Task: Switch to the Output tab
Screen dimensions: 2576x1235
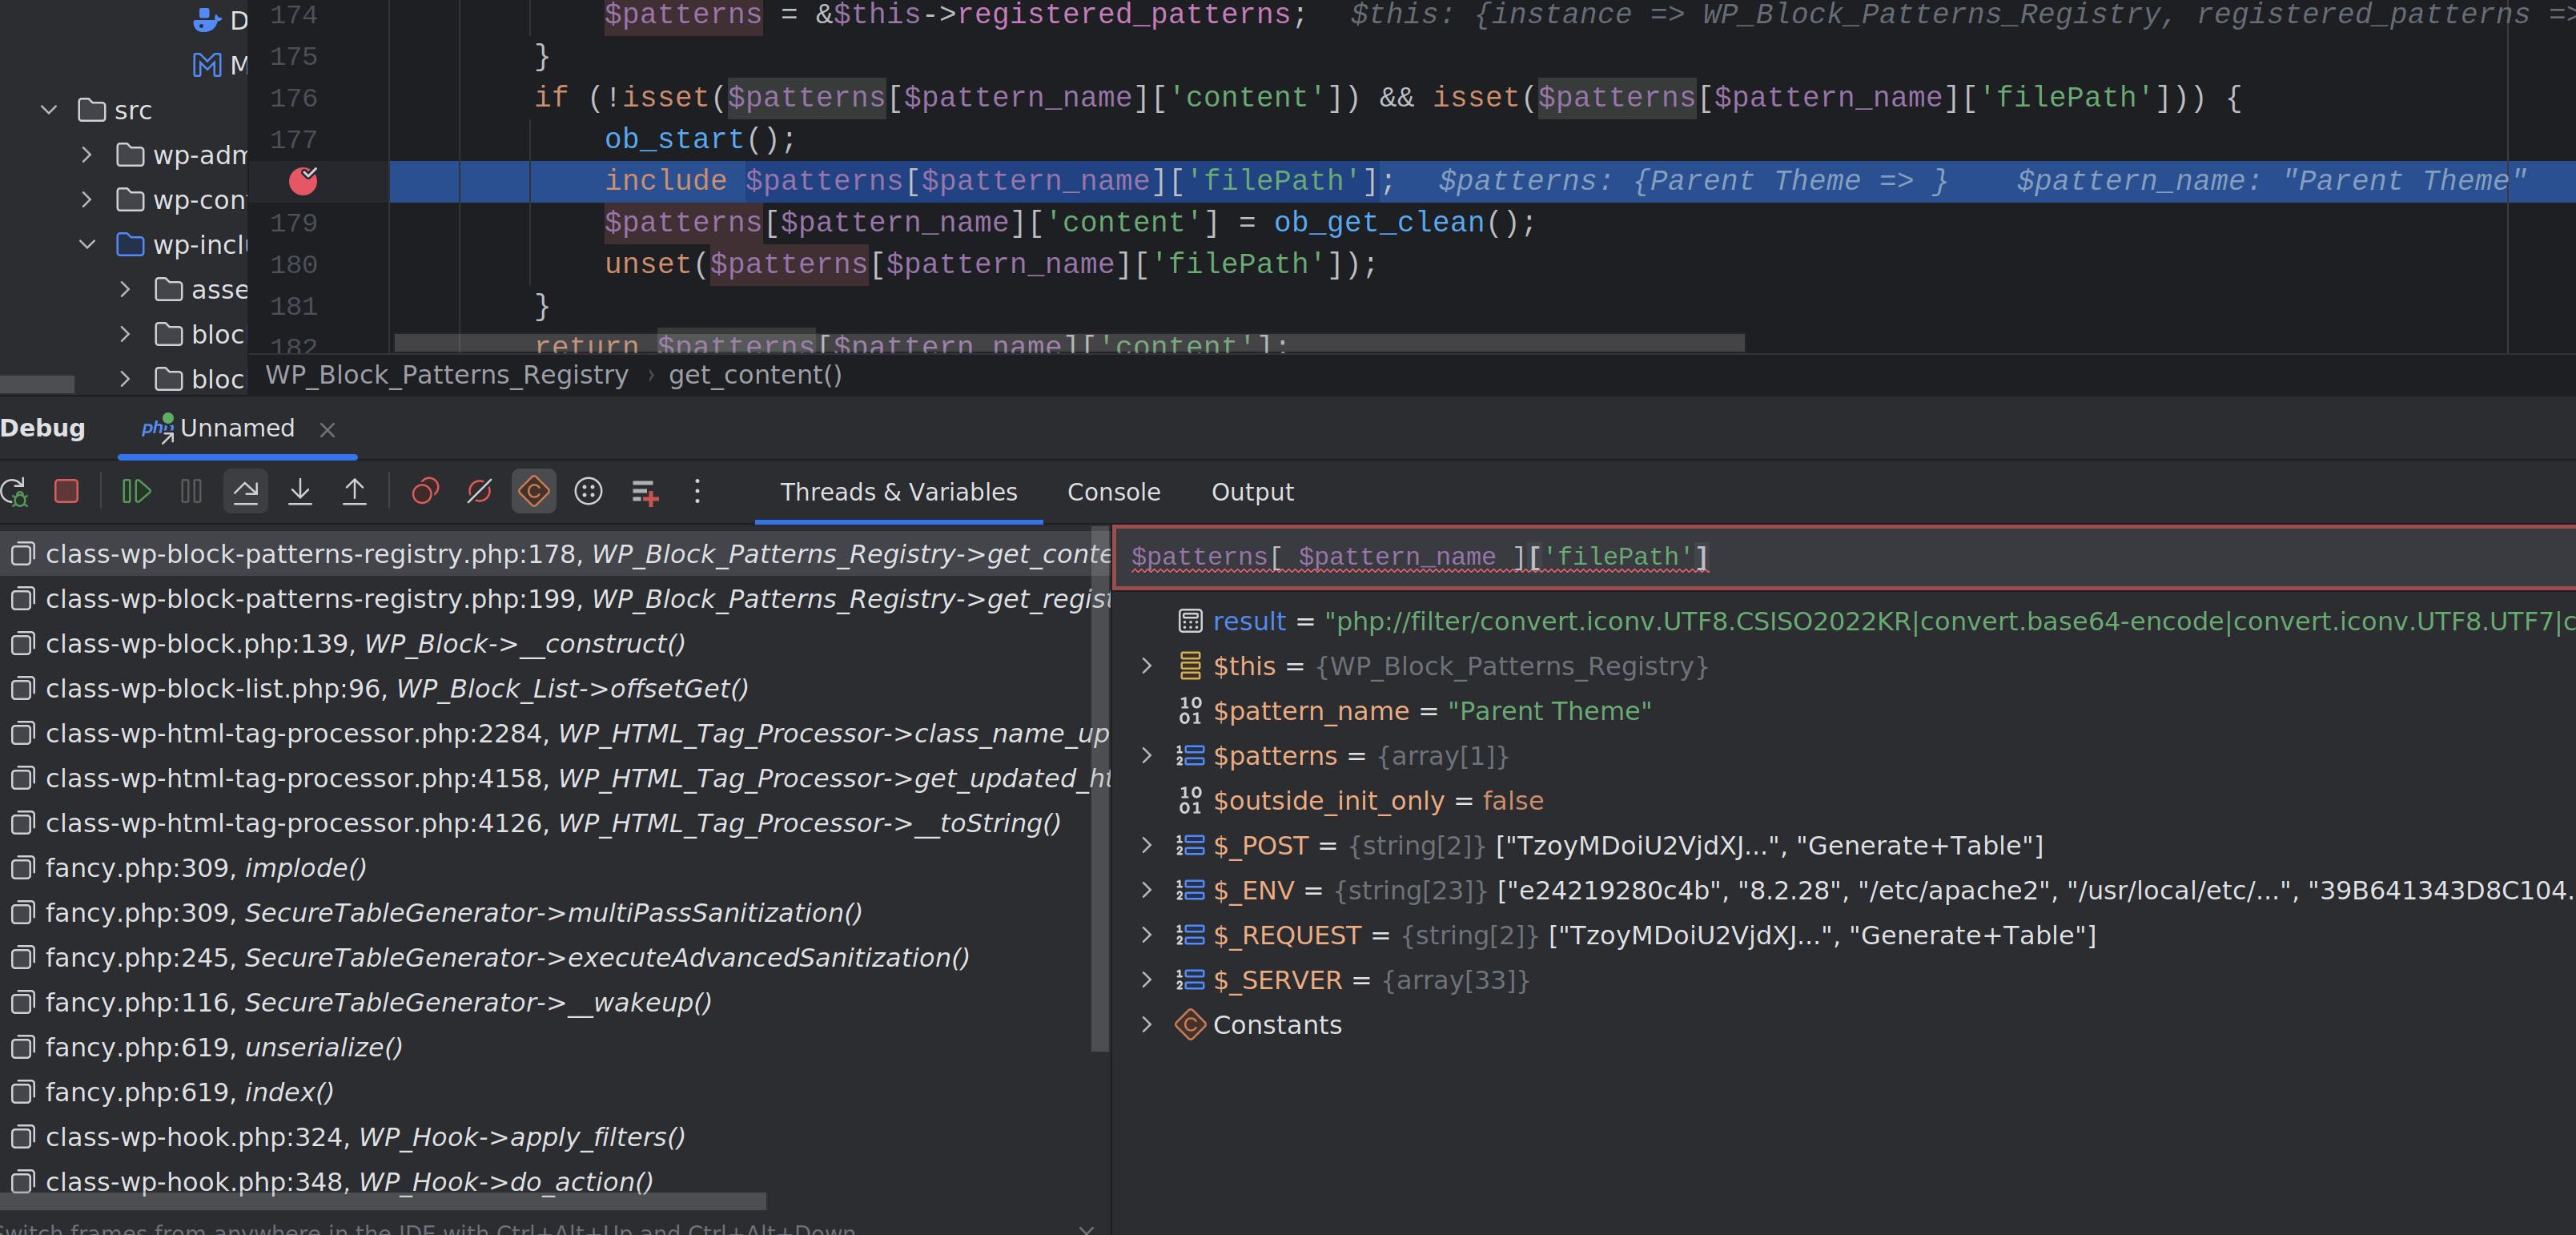Action: pos(1252,492)
